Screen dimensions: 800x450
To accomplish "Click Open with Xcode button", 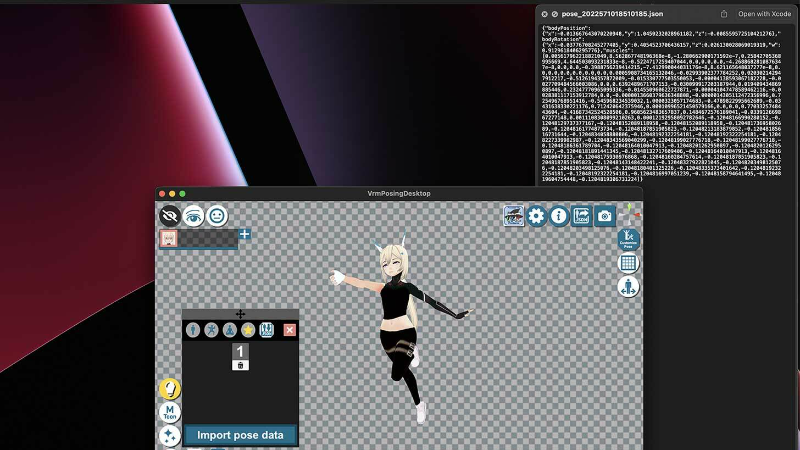I will [x=765, y=14].
